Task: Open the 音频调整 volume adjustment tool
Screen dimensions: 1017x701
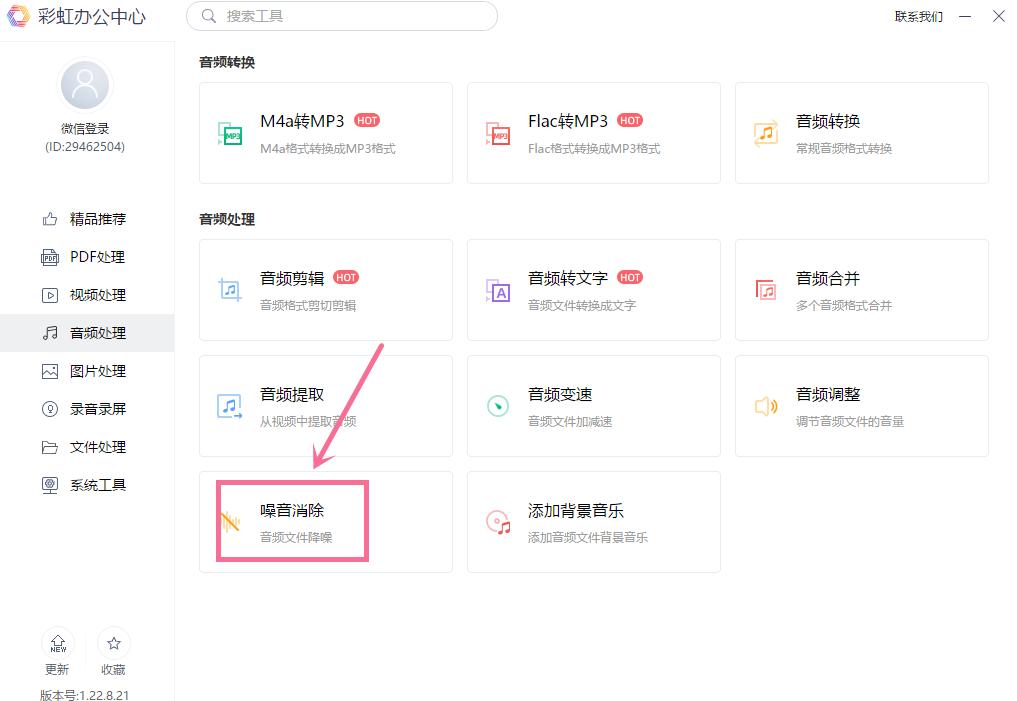Action: pyautogui.click(x=861, y=406)
